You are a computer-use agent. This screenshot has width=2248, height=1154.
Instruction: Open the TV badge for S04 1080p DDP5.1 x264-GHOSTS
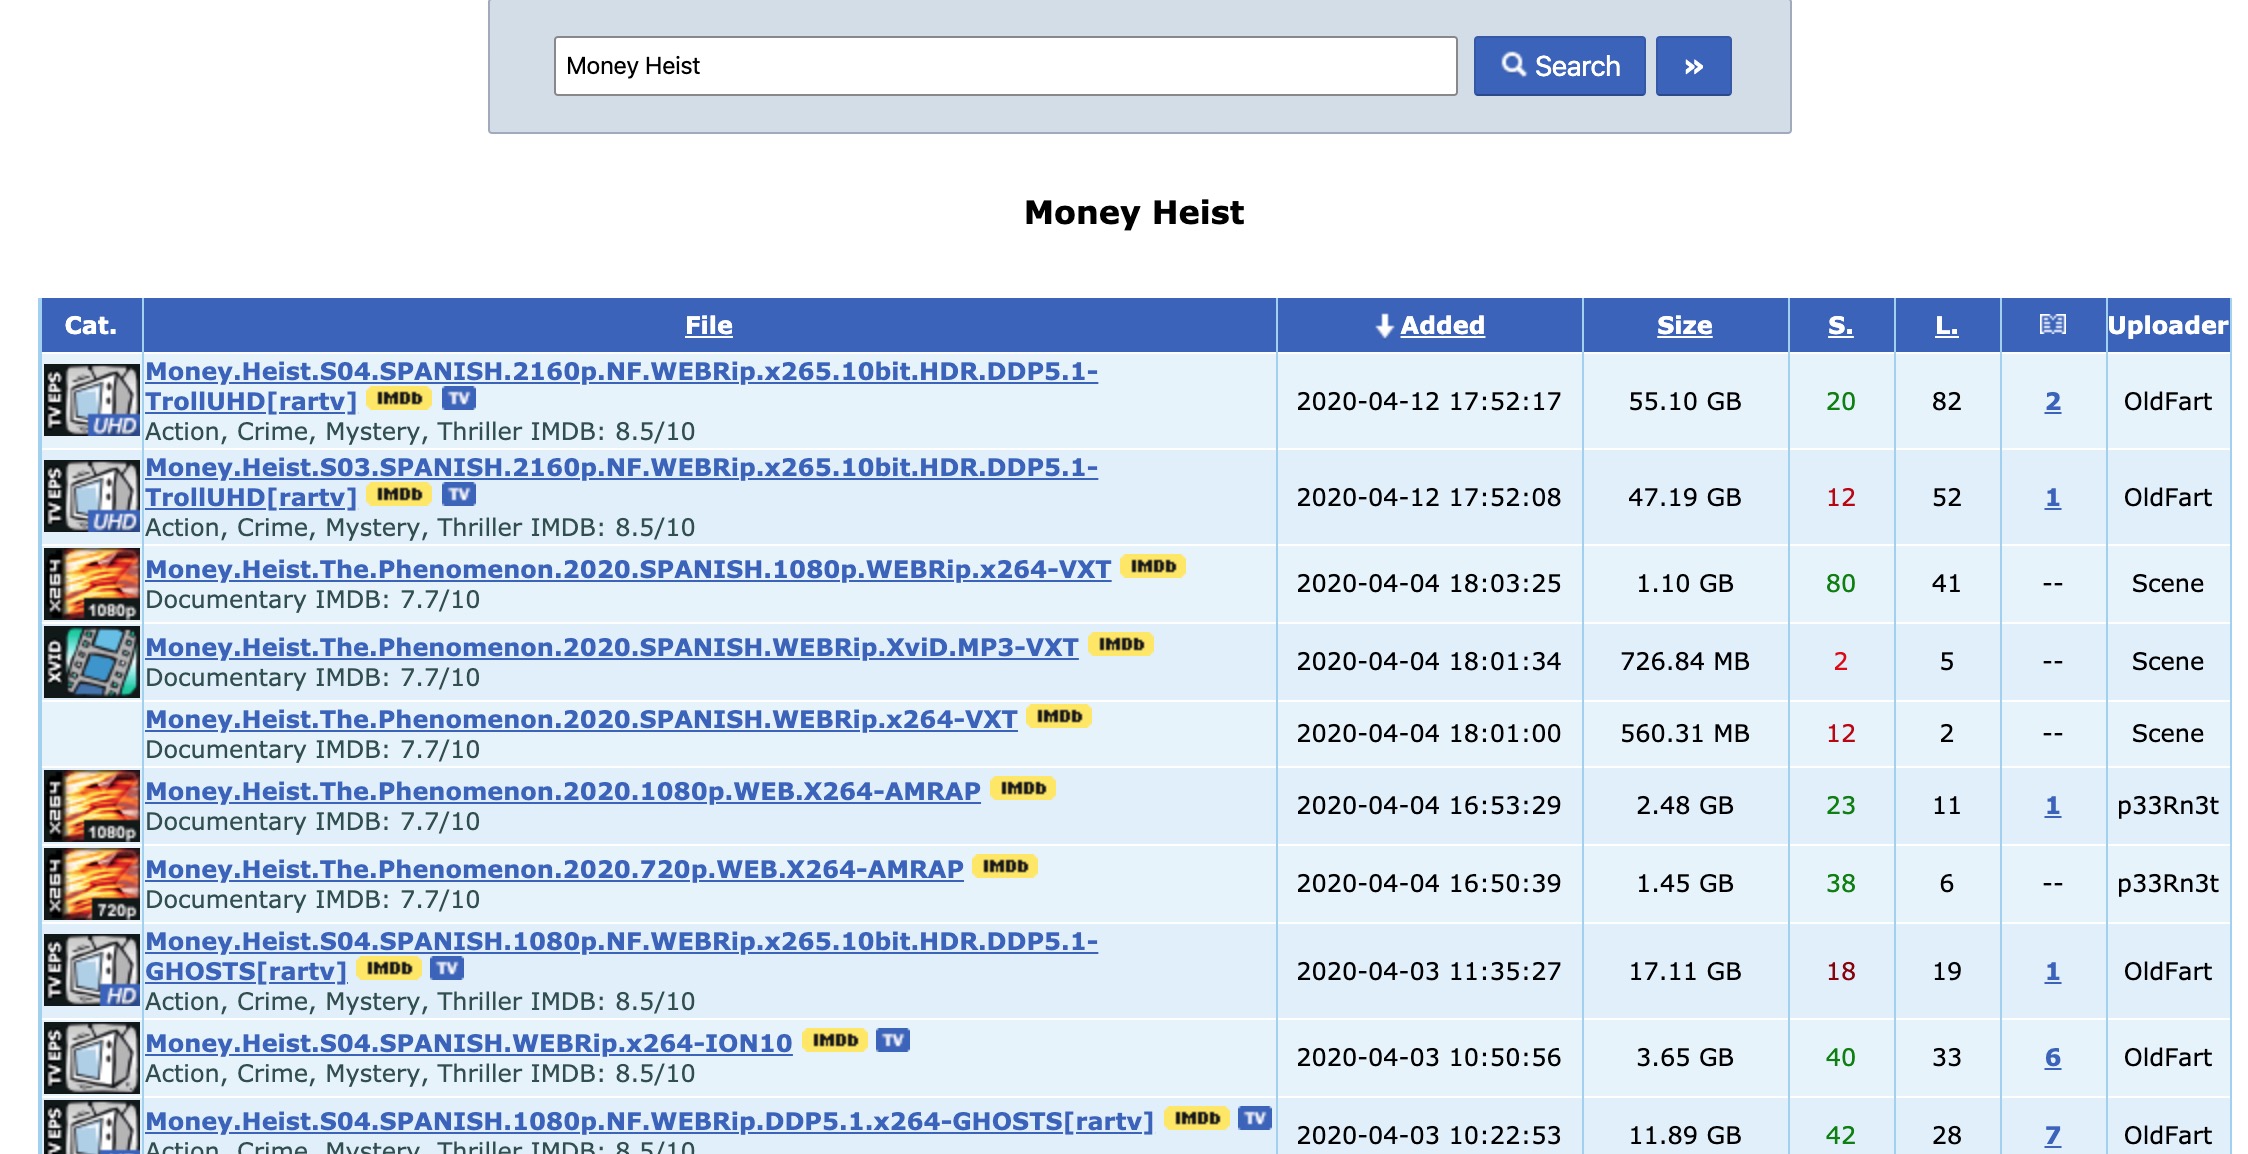[1255, 1119]
